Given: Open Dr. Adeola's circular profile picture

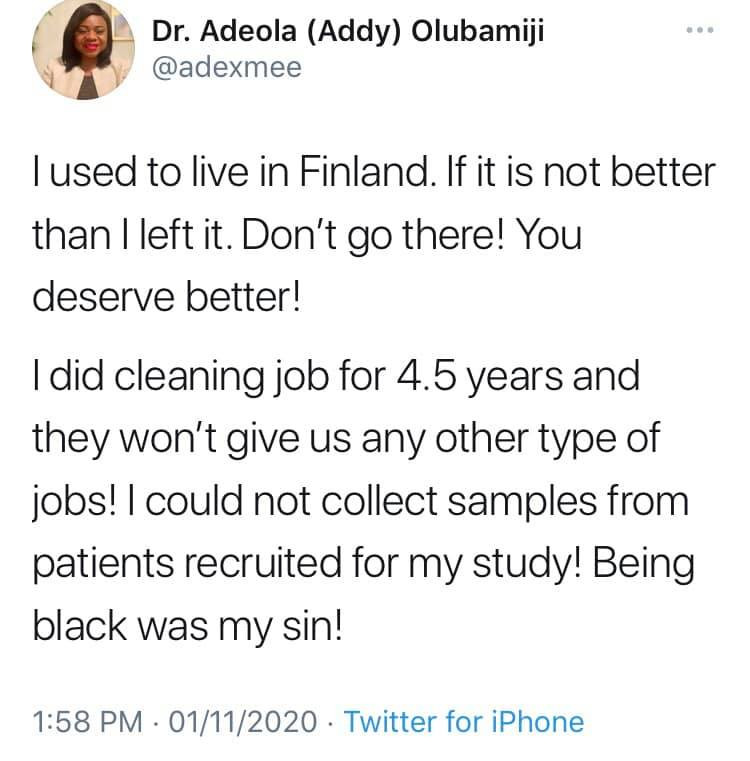Looking at the screenshot, I should [x=83, y=50].
